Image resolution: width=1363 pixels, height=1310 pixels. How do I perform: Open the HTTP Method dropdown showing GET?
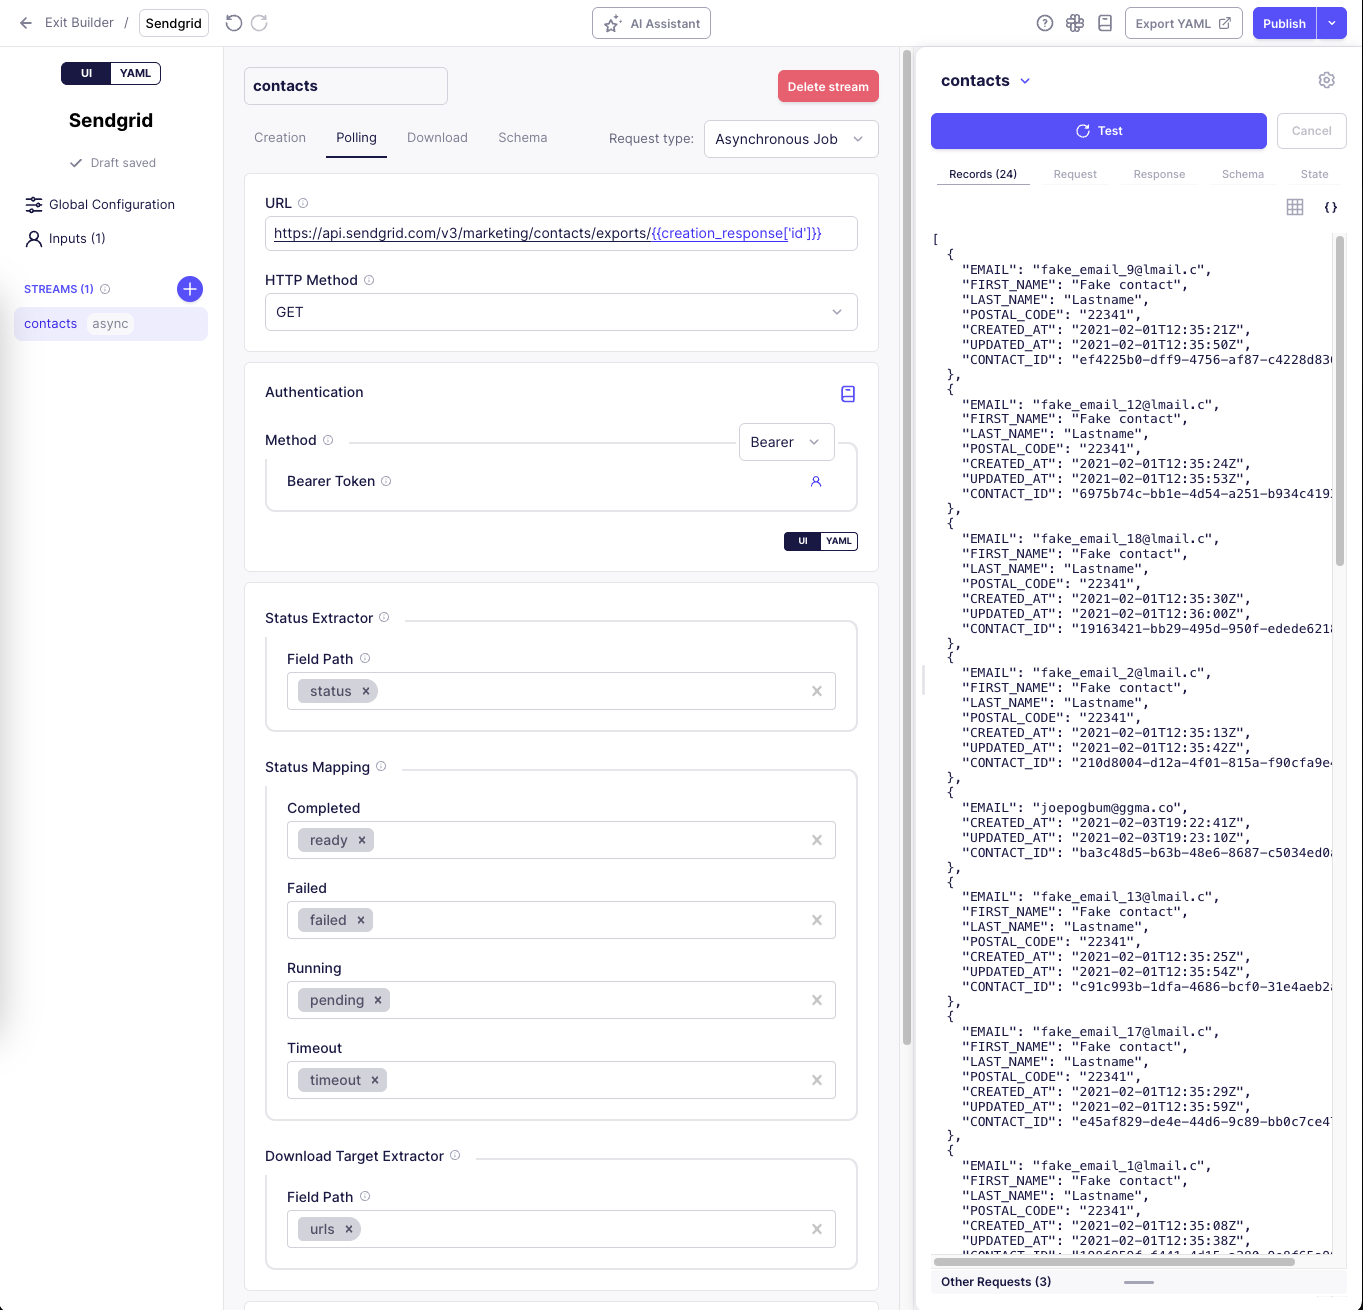click(x=561, y=312)
